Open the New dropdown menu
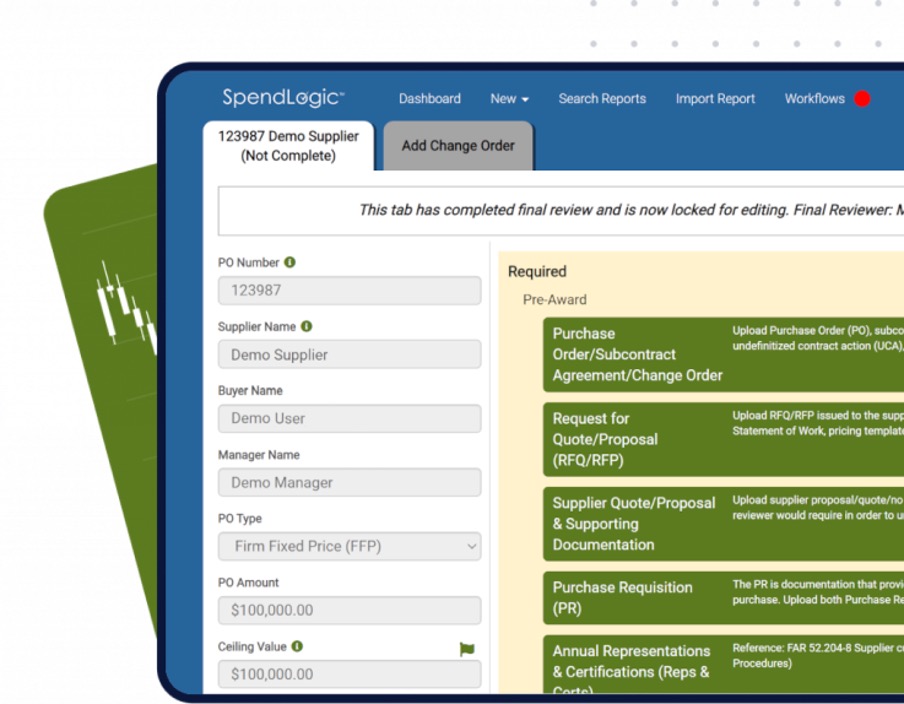904x704 pixels. 509,99
